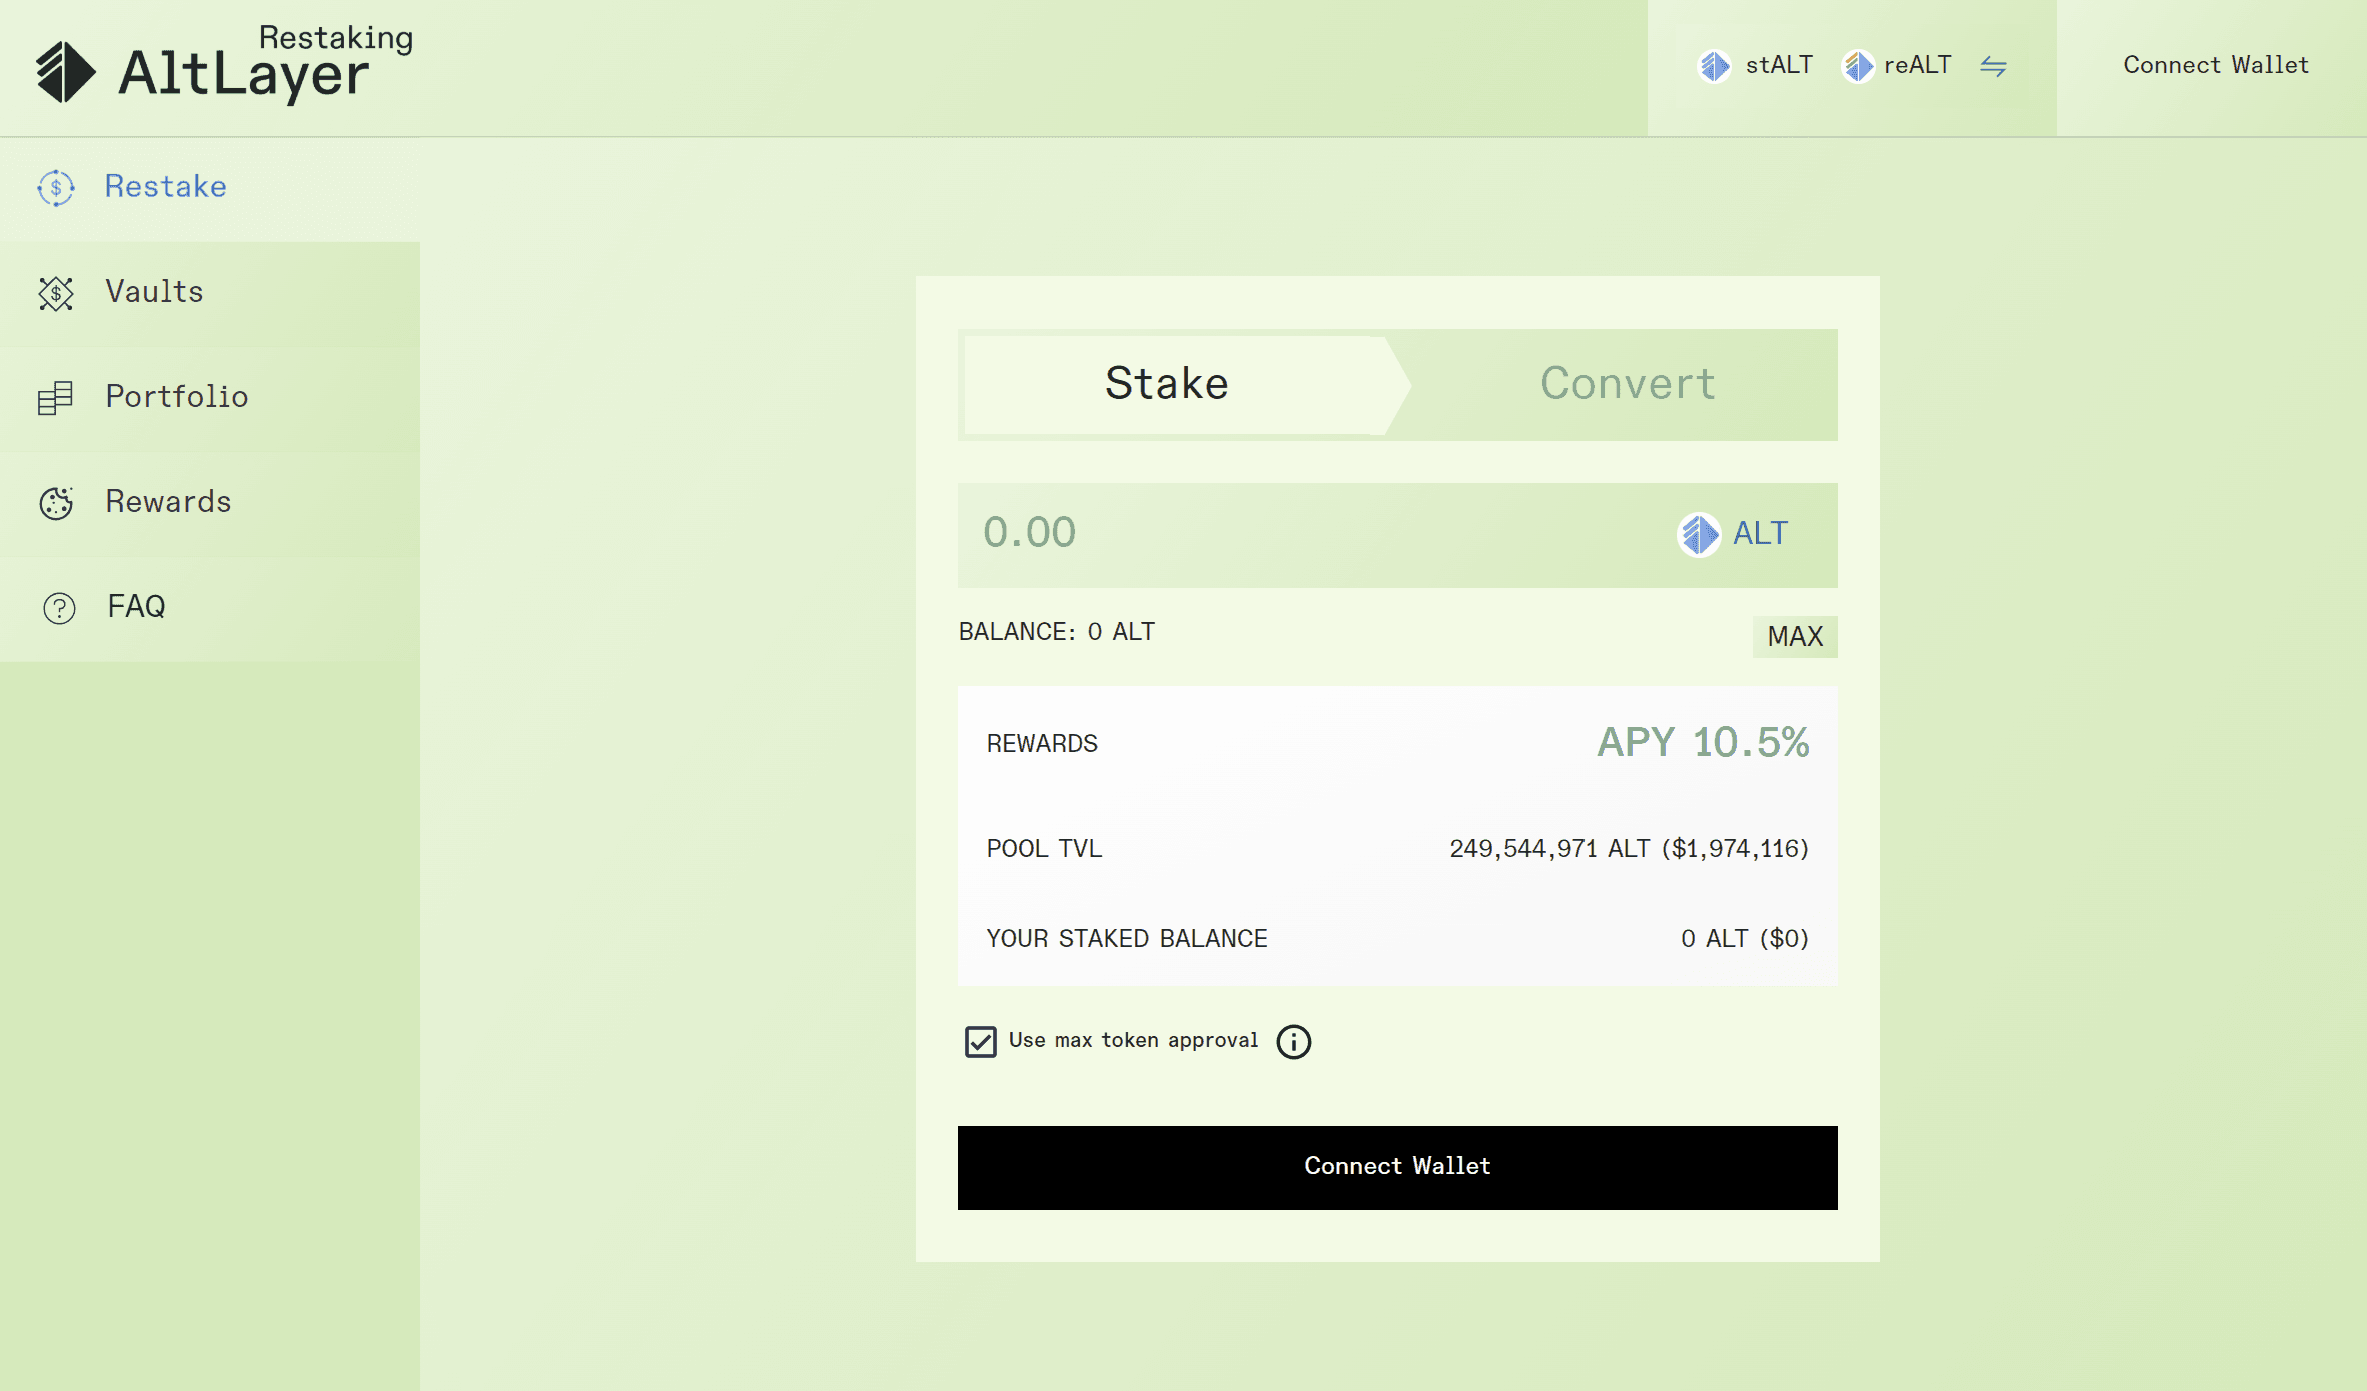Switch to the Convert tab
Screen dimensions: 2367x1391
tap(1627, 384)
